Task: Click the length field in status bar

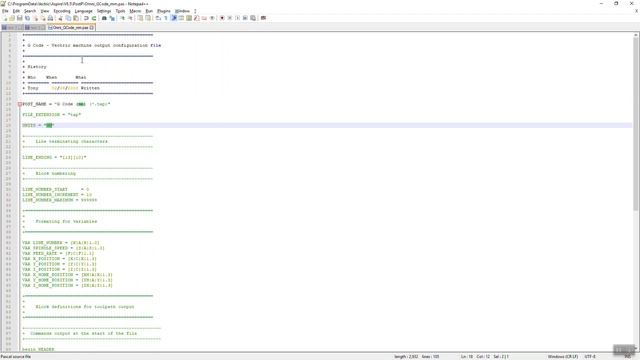Action: (406, 357)
